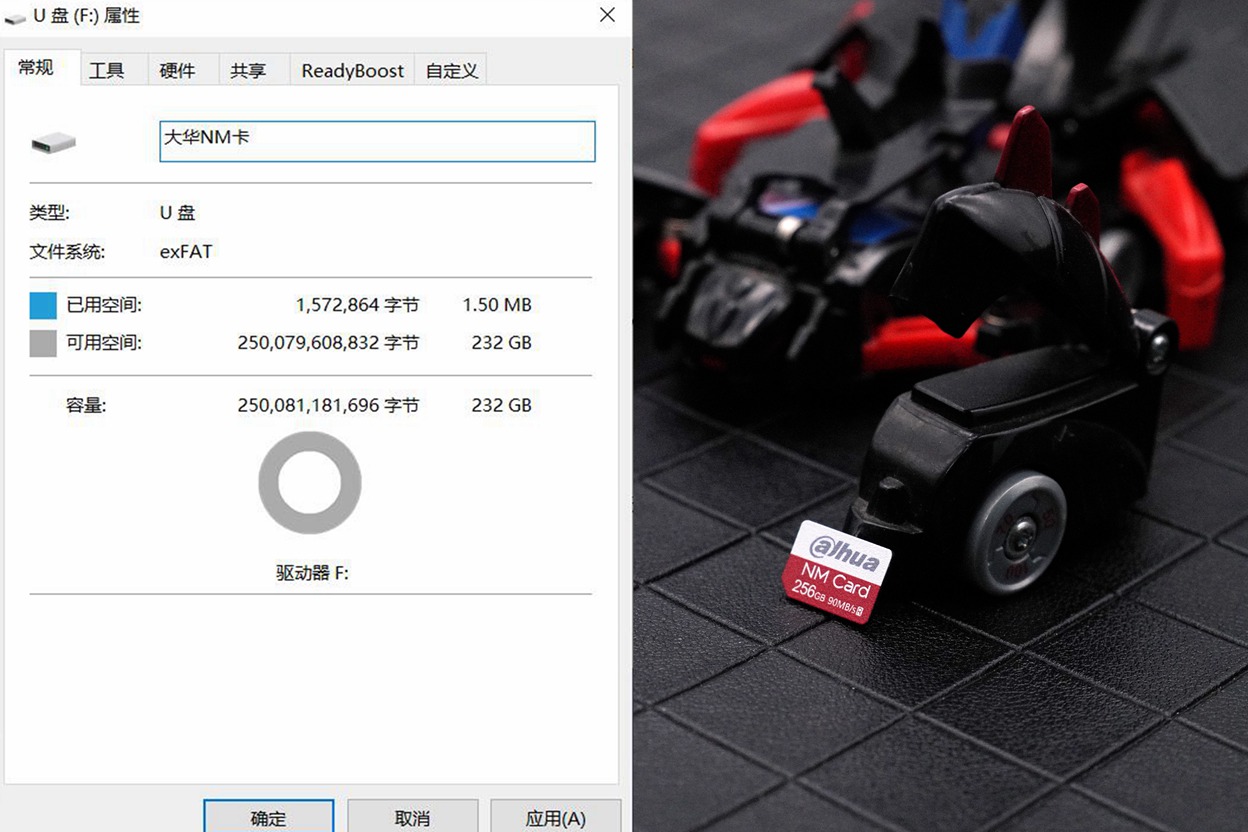Open the ReadyBoost tab

pos(352,70)
